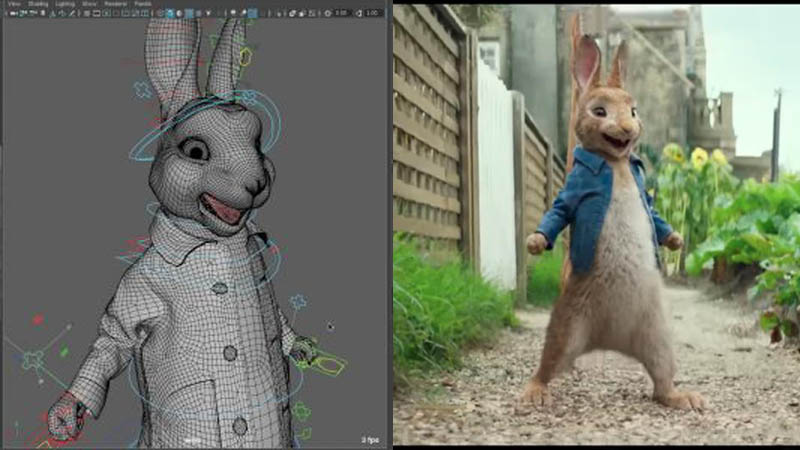Click the Textured display icon
The width and height of the screenshot is (800, 450).
pos(198,13)
